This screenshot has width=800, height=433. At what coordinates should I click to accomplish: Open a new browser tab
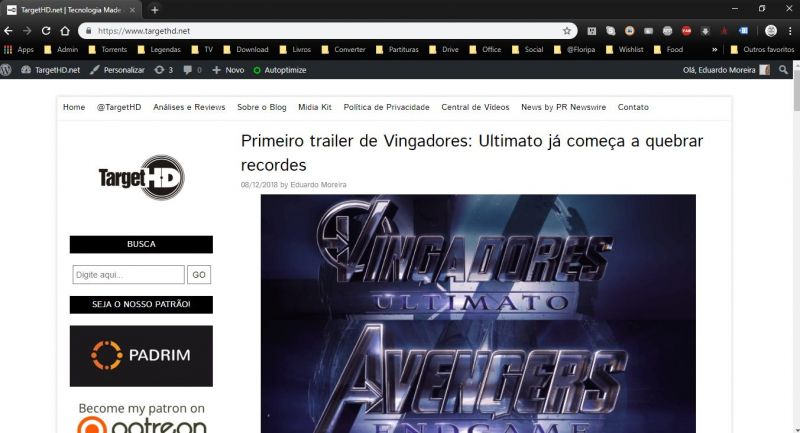point(154,9)
